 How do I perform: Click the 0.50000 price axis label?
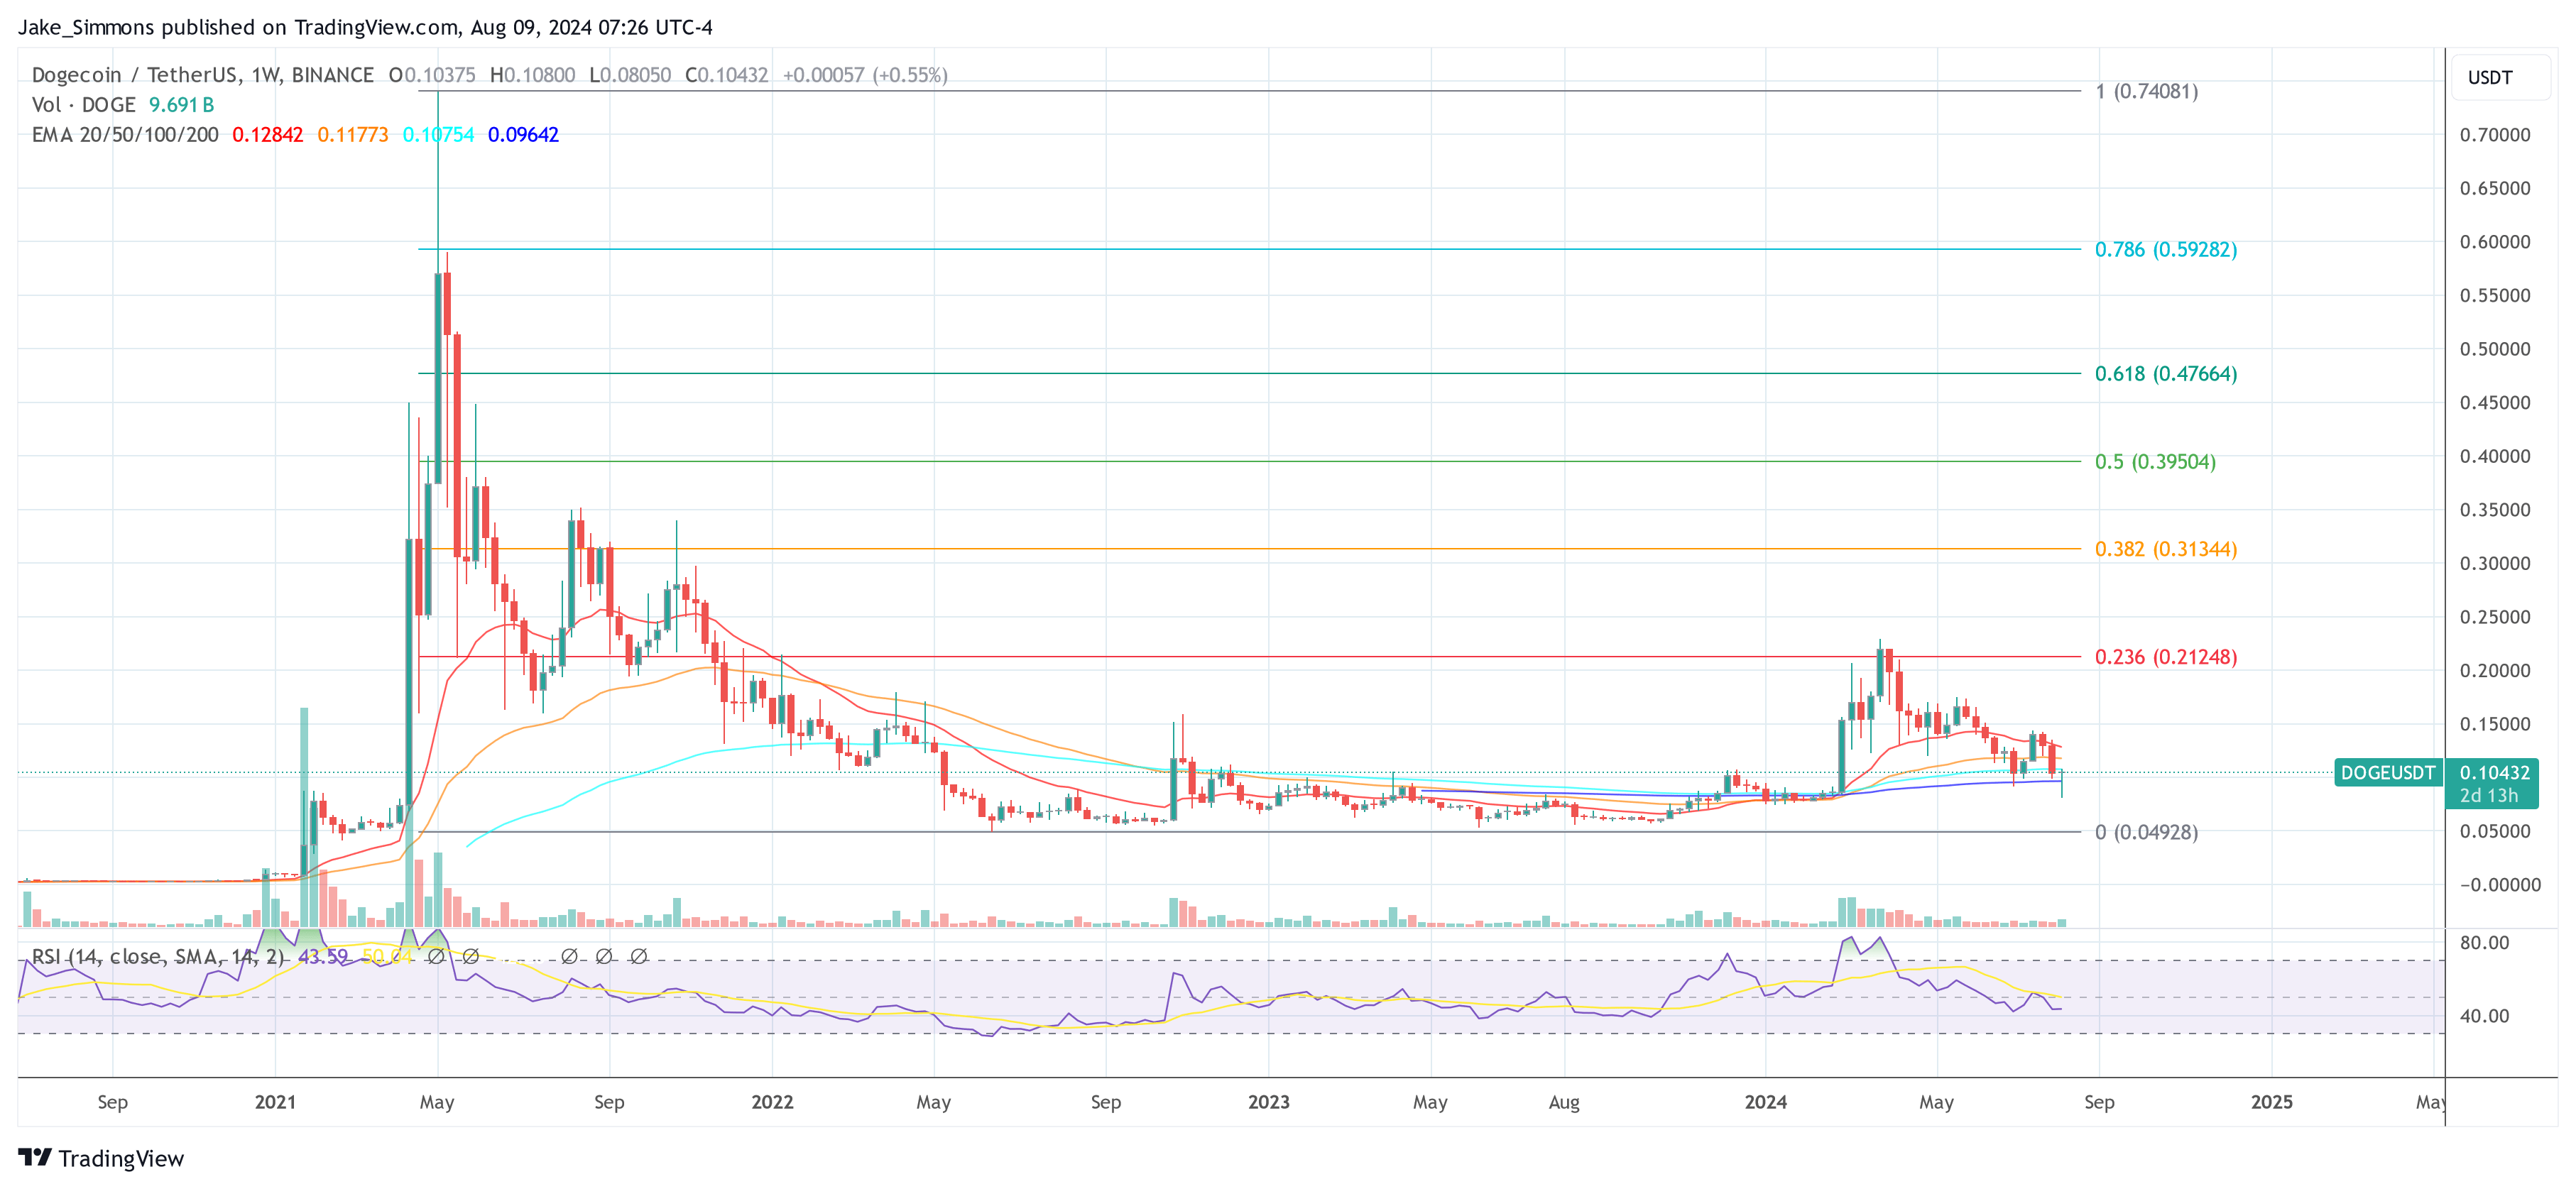[2495, 349]
